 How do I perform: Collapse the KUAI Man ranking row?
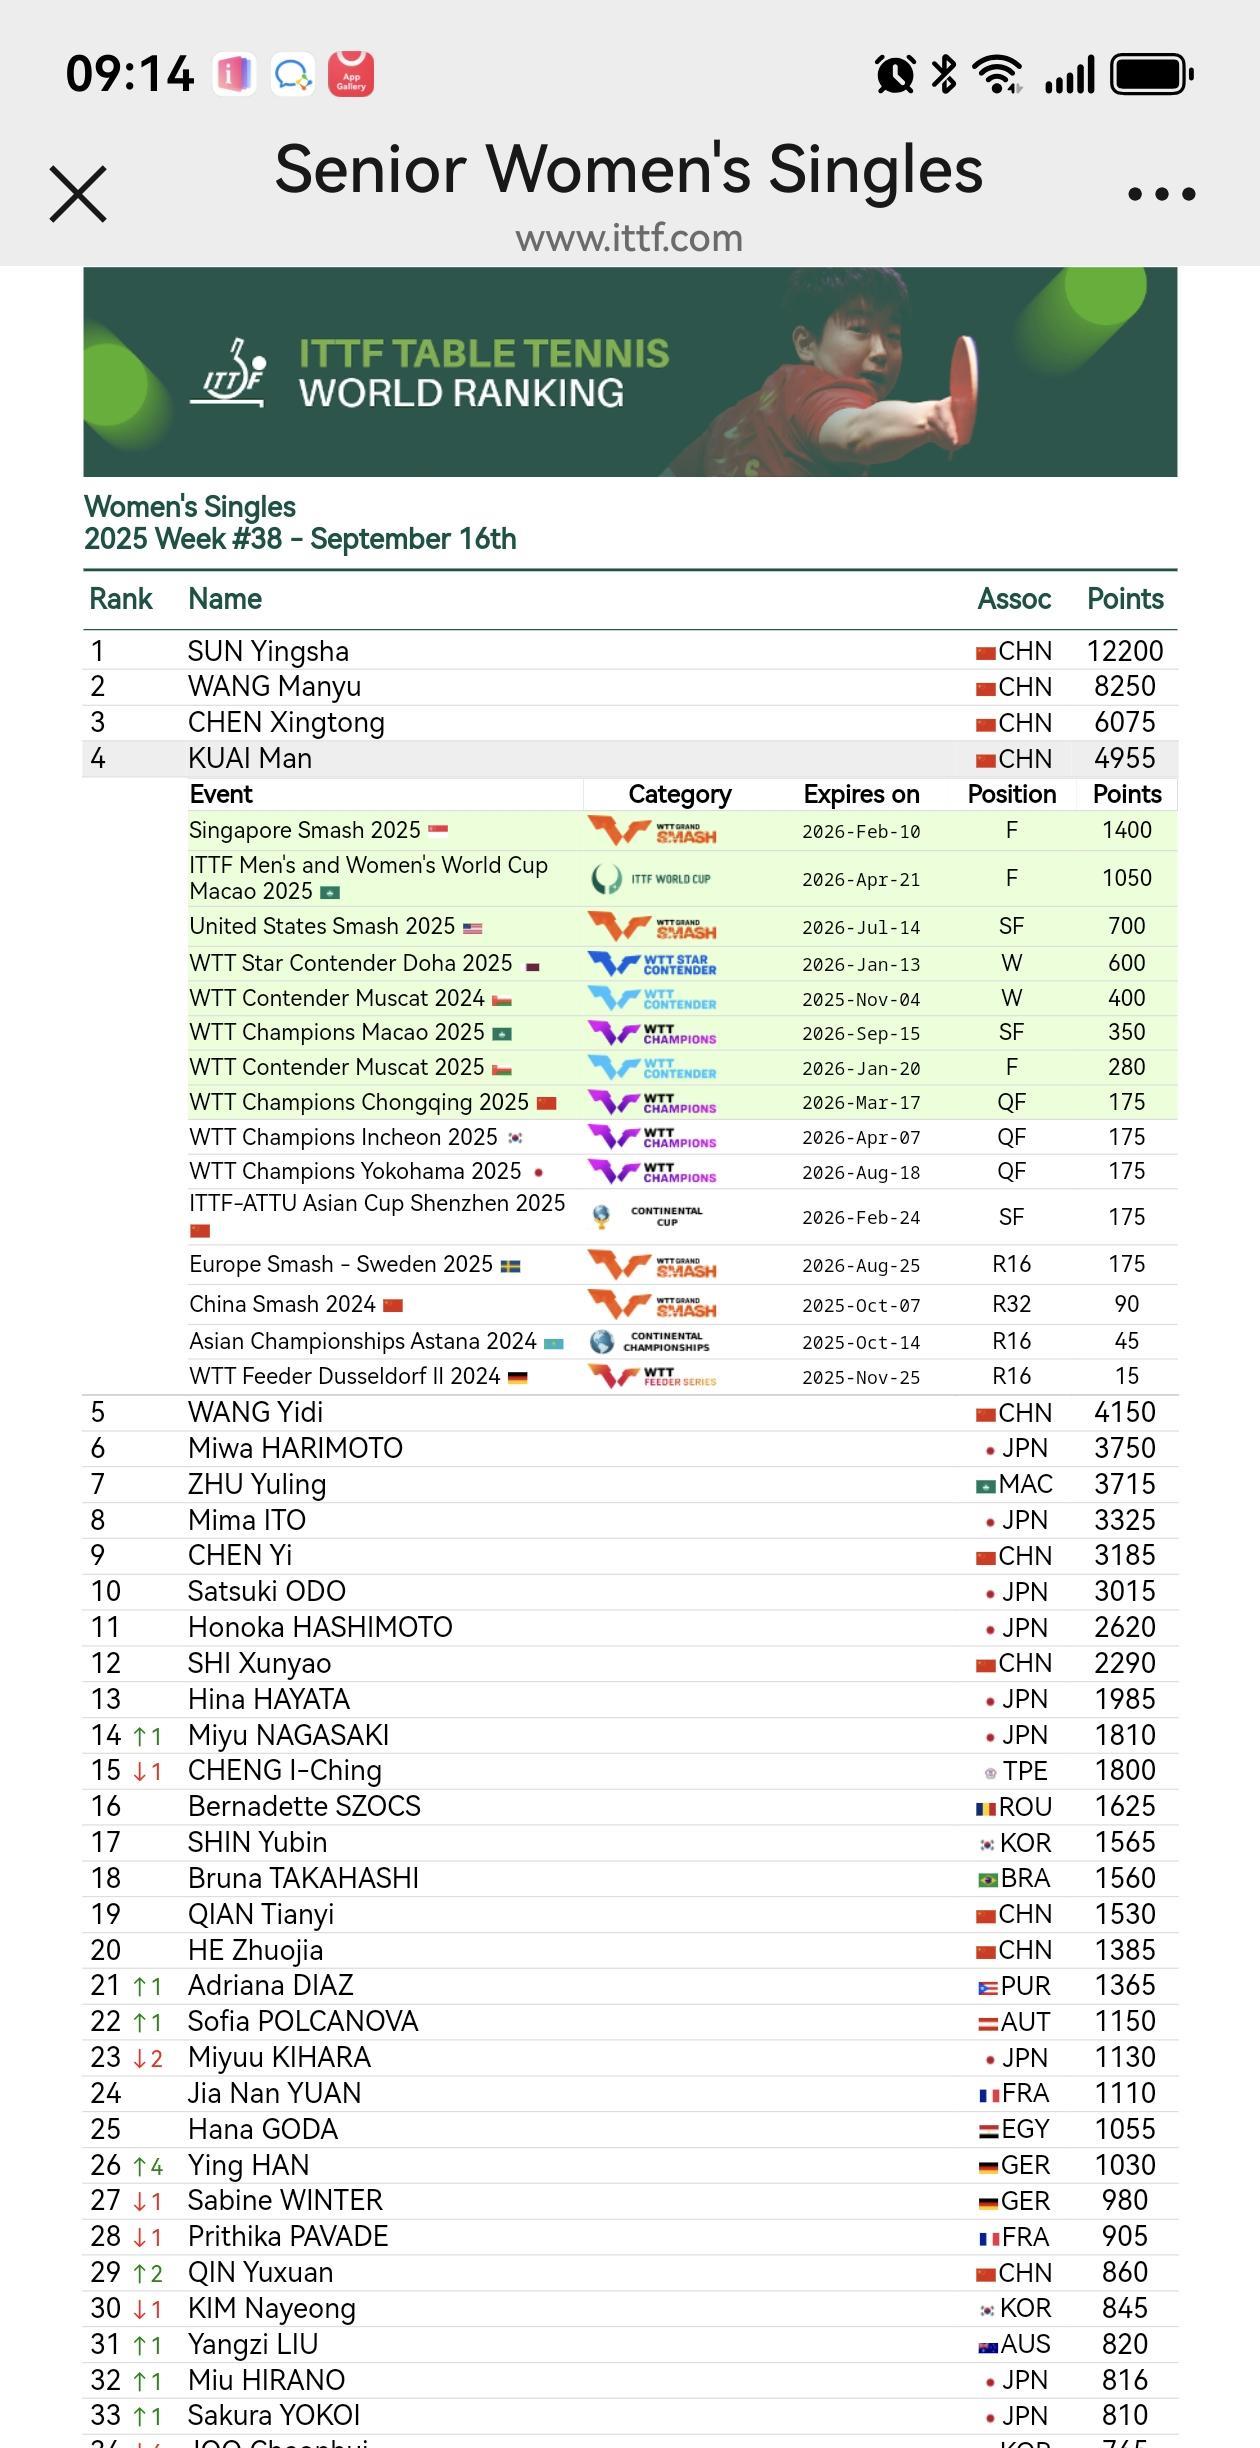pos(630,758)
